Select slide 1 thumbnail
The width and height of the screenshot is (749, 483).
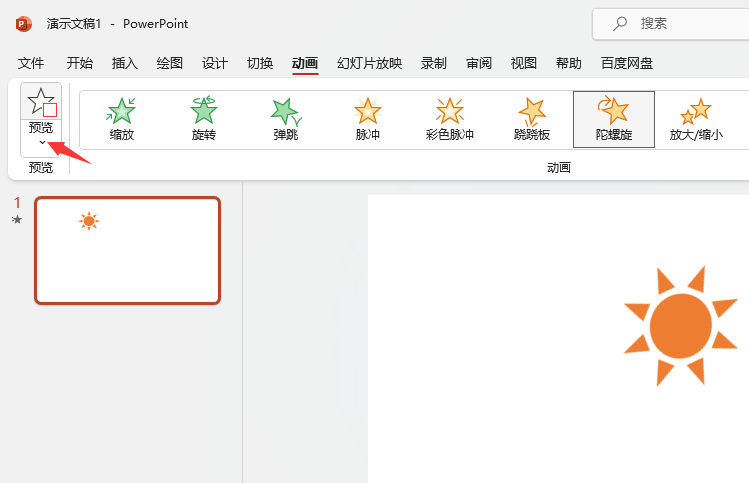click(128, 250)
